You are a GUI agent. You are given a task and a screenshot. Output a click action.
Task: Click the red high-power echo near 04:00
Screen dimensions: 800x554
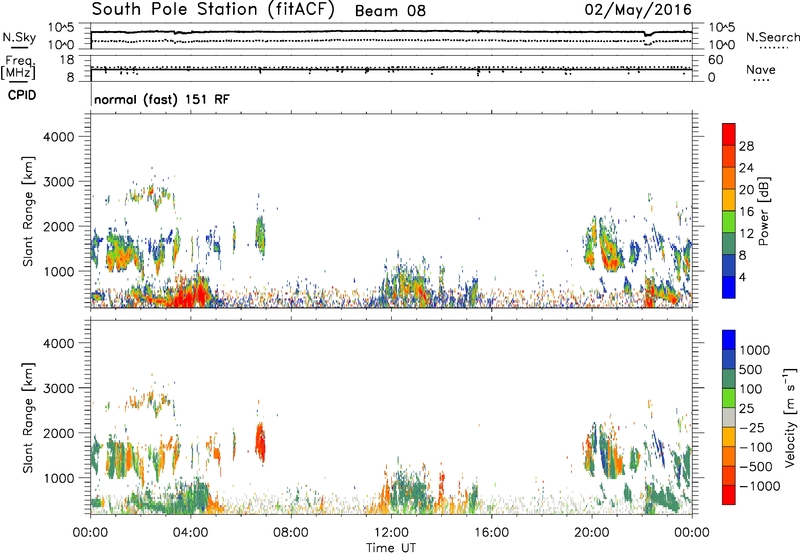pyautogui.click(x=191, y=295)
